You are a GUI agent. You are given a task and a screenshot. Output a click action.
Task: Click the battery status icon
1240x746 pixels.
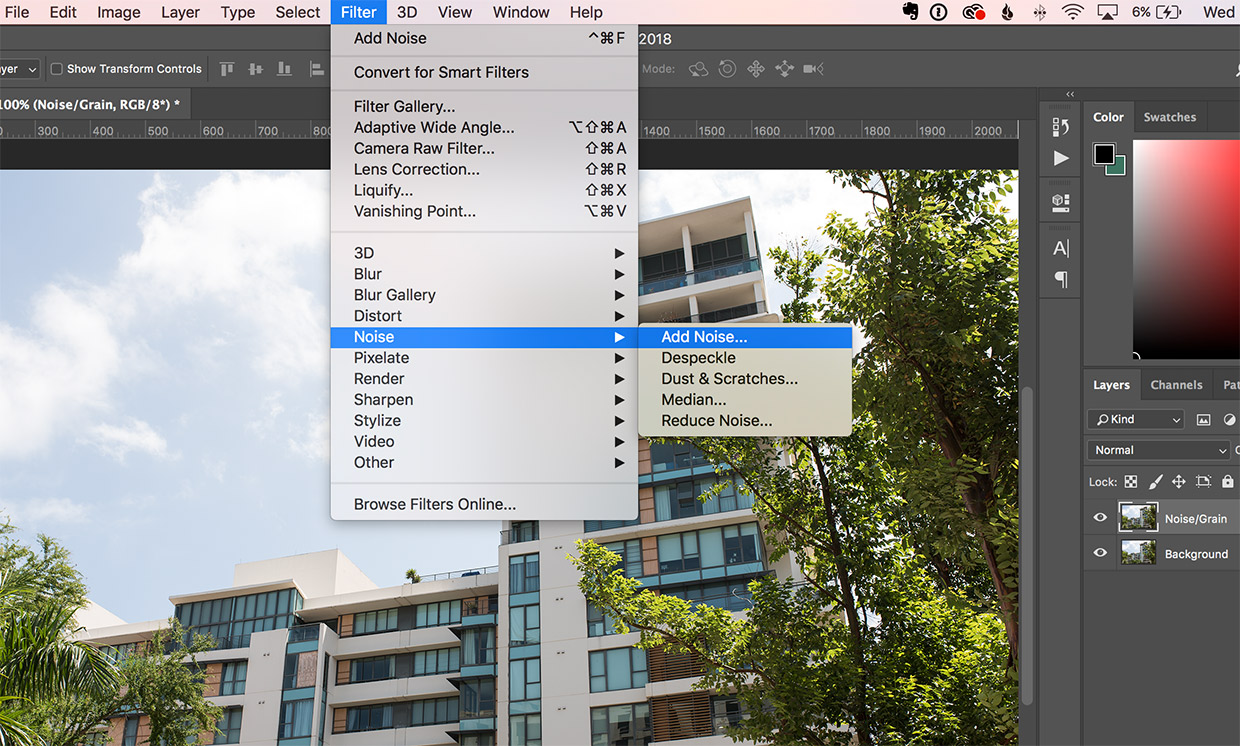(1169, 12)
